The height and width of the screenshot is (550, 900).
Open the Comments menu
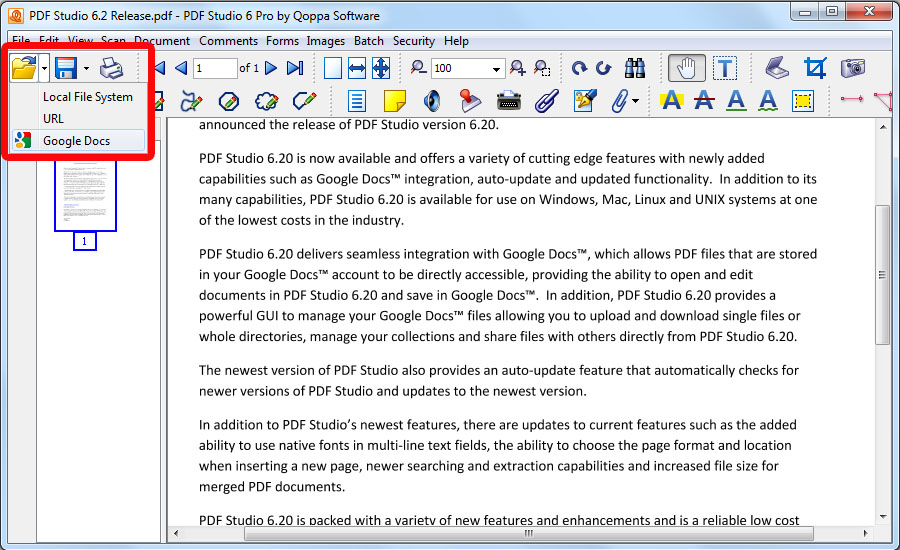pyautogui.click(x=228, y=41)
